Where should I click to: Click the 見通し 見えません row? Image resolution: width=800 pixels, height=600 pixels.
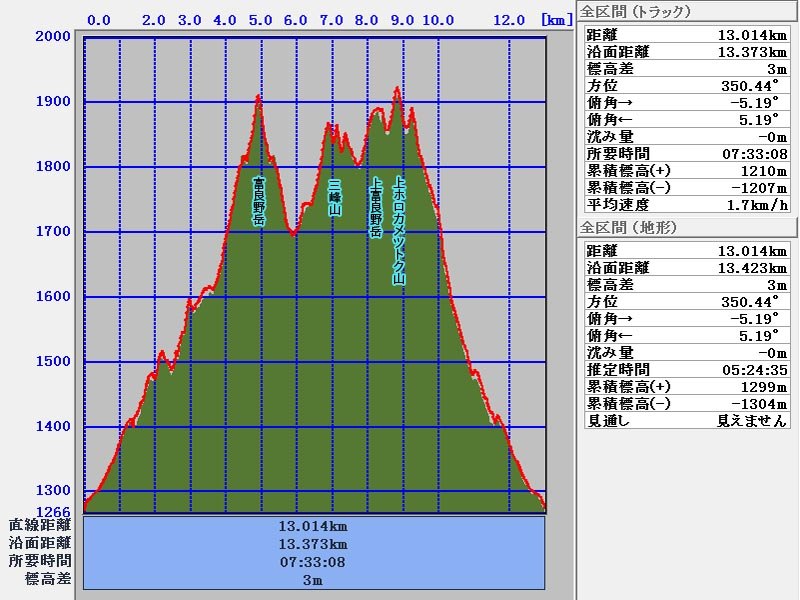(685, 421)
